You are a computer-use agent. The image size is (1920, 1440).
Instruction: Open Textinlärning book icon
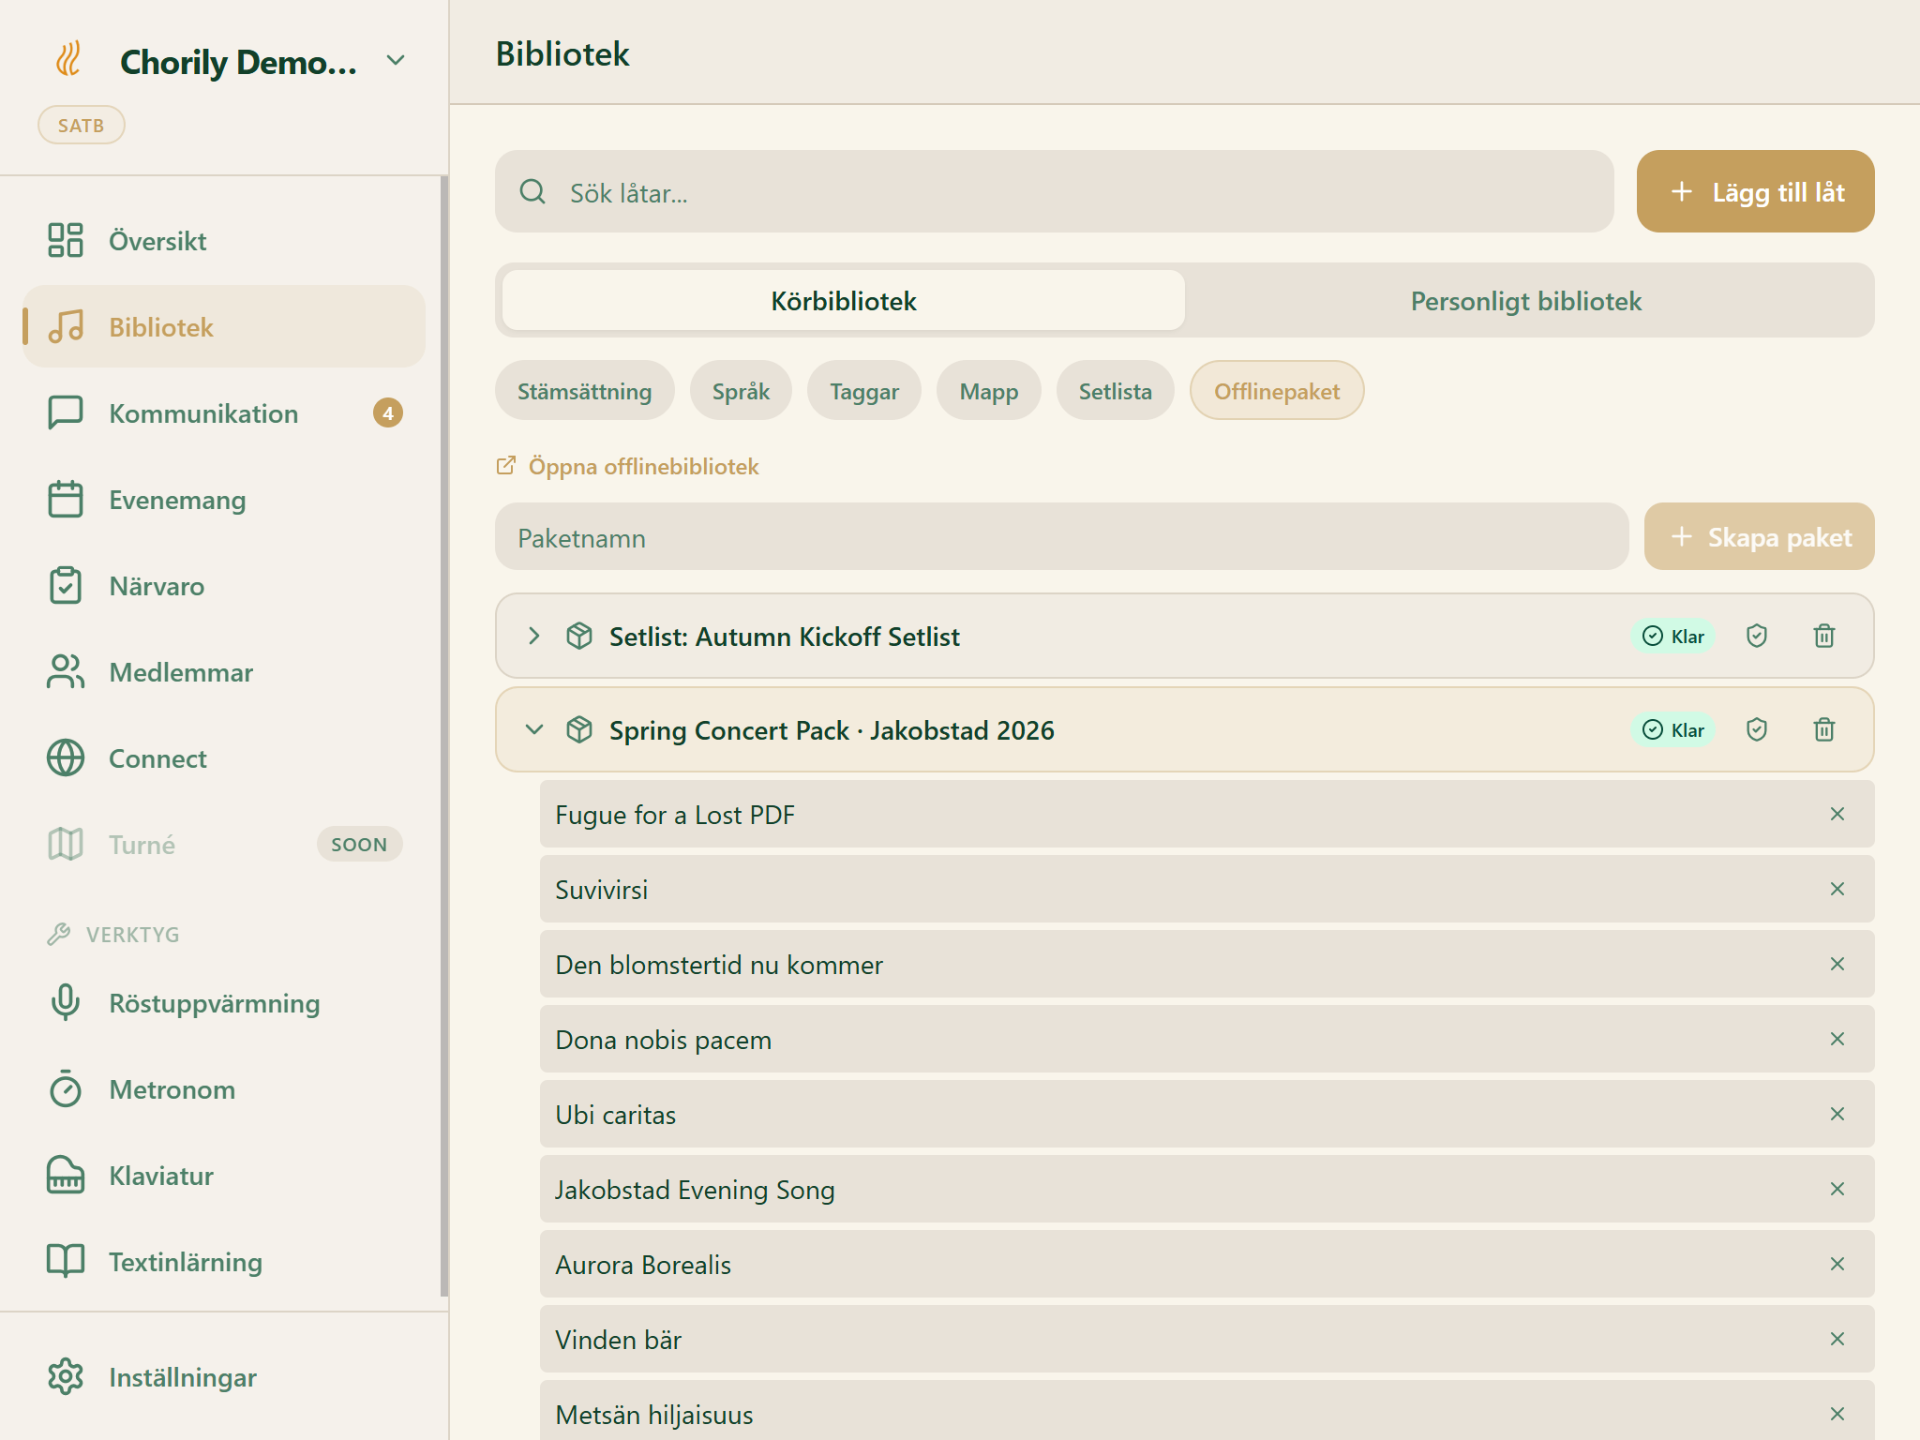[x=65, y=1261]
